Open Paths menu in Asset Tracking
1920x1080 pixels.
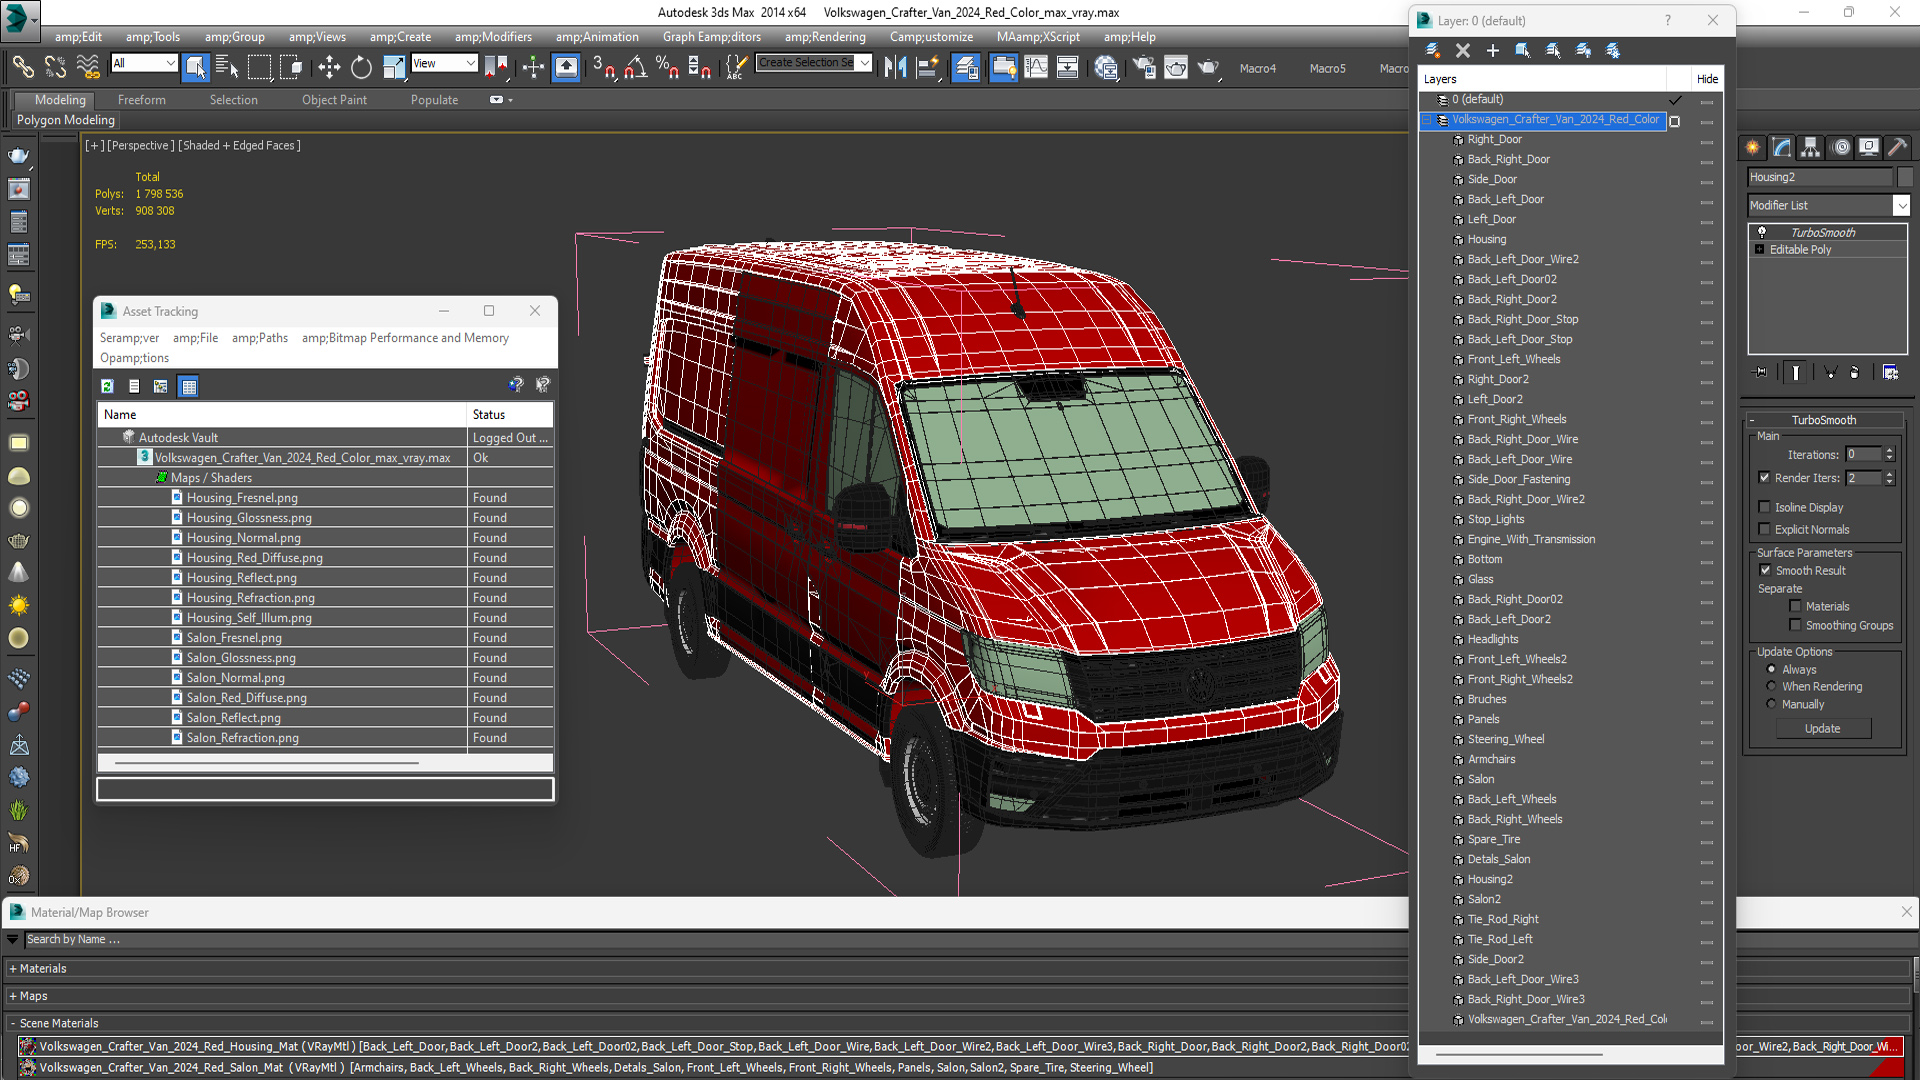tap(260, 338)
